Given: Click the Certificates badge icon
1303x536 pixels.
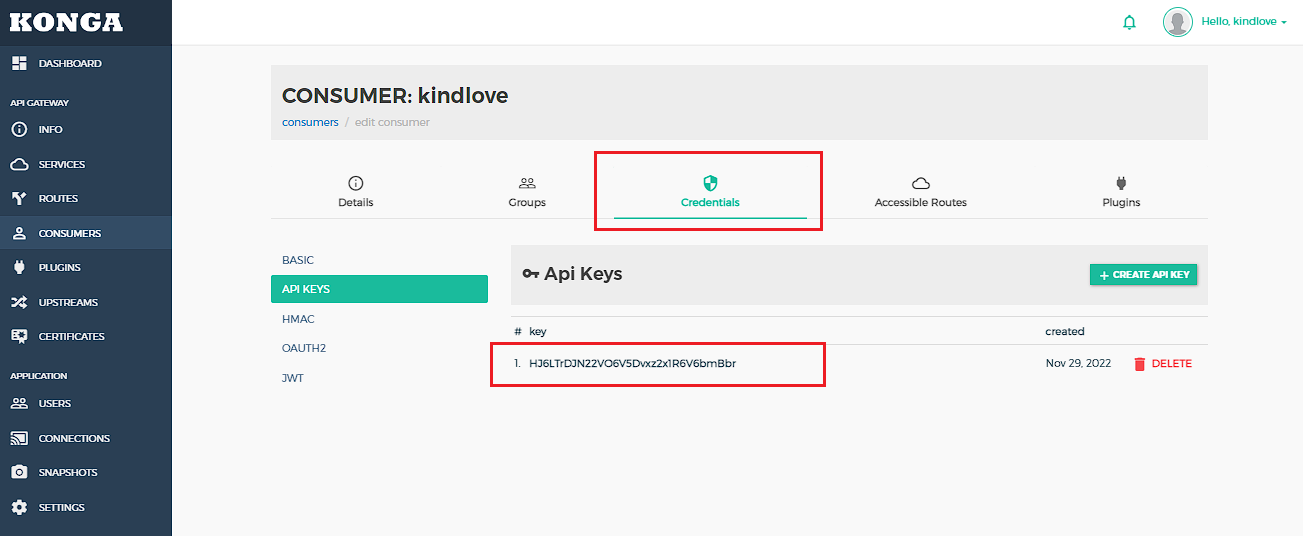Looking at the screenshot, I should pos(19,336).
